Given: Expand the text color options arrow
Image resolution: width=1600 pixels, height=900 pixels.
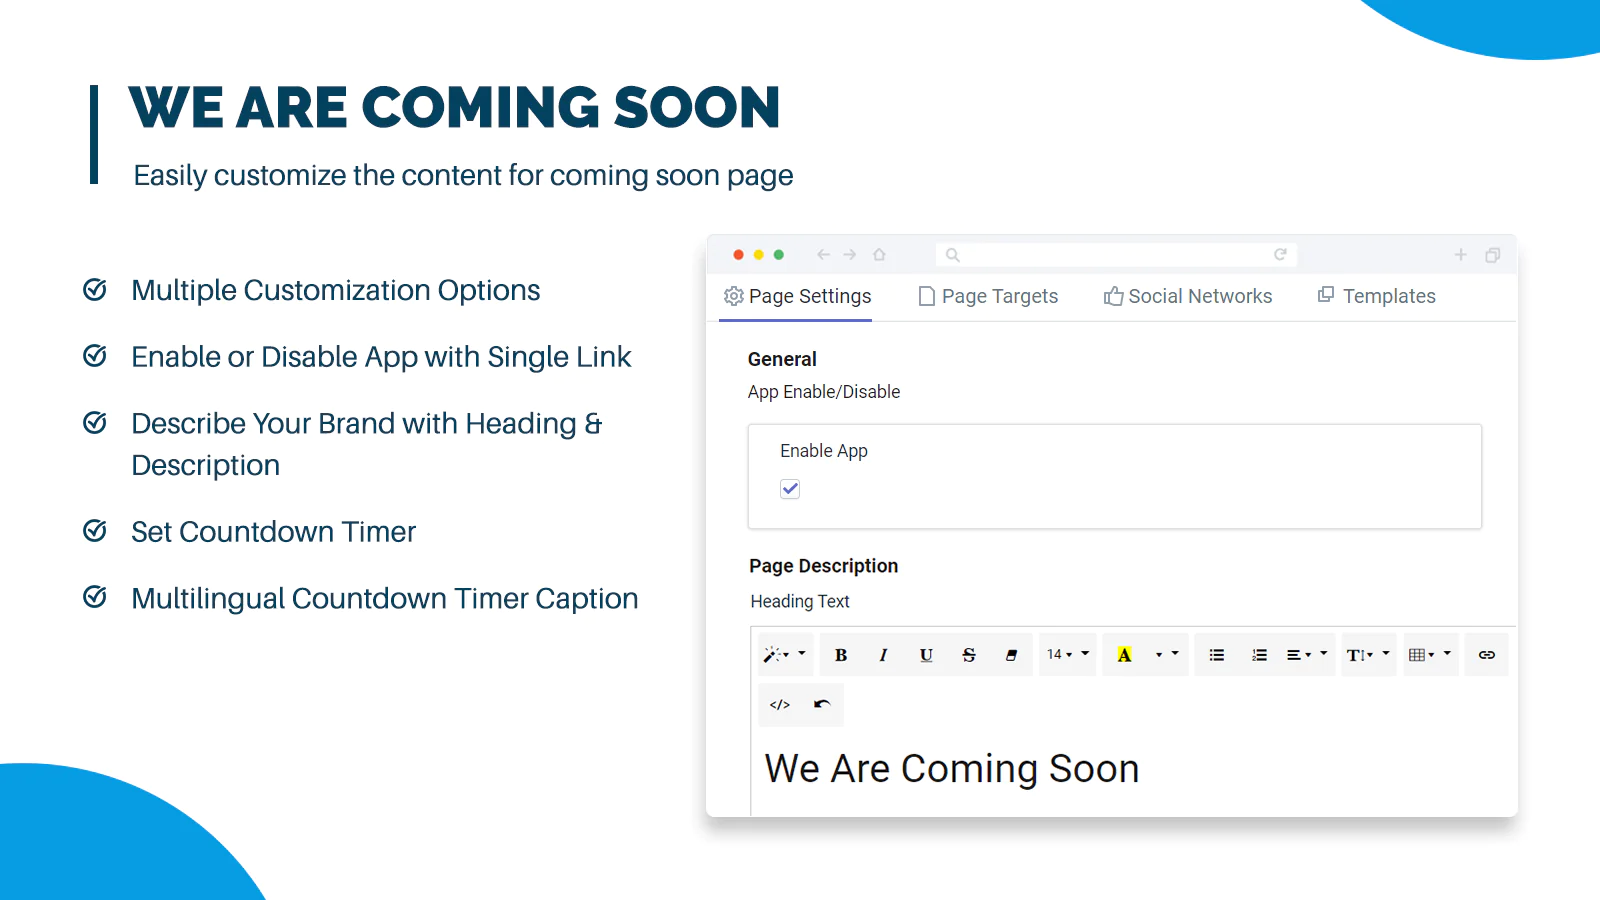Looking at the screenshot, I should pyautogui.click(x=1167, y=655).
